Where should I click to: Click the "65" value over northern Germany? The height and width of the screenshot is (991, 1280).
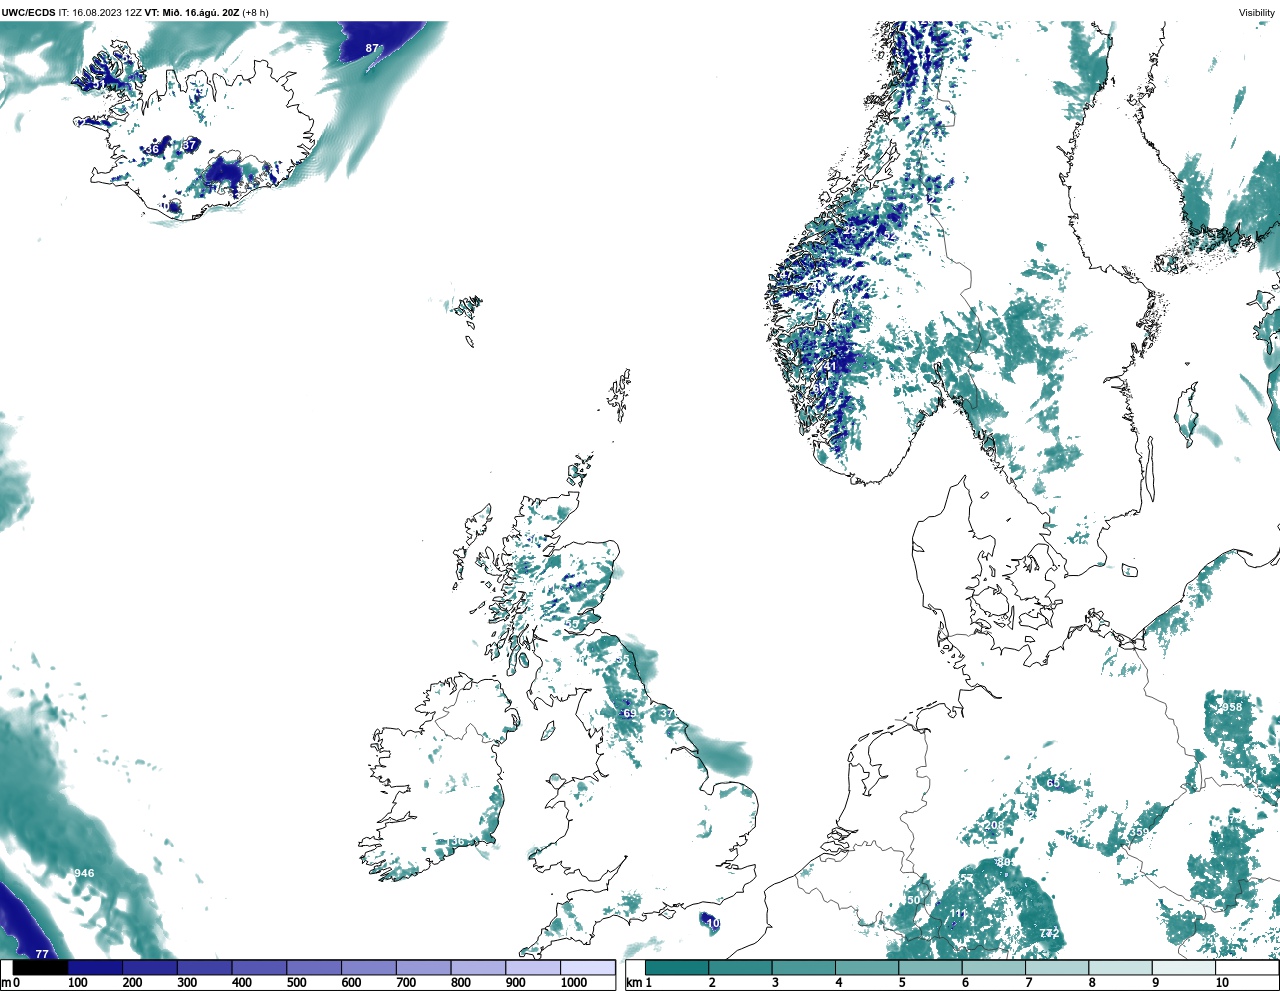(1053, 783)
